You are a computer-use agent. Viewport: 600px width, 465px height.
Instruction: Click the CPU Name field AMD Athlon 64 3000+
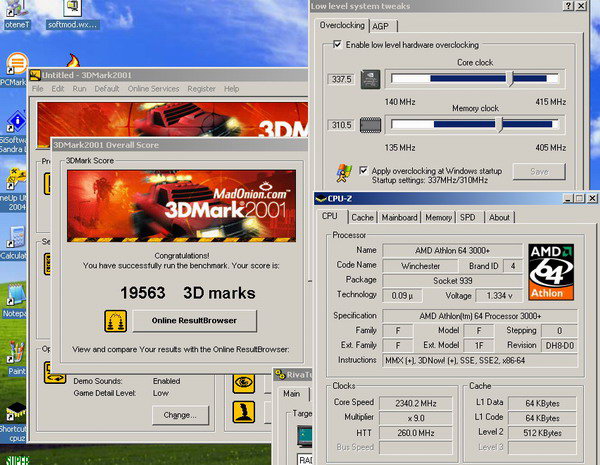tap(452, 251)
